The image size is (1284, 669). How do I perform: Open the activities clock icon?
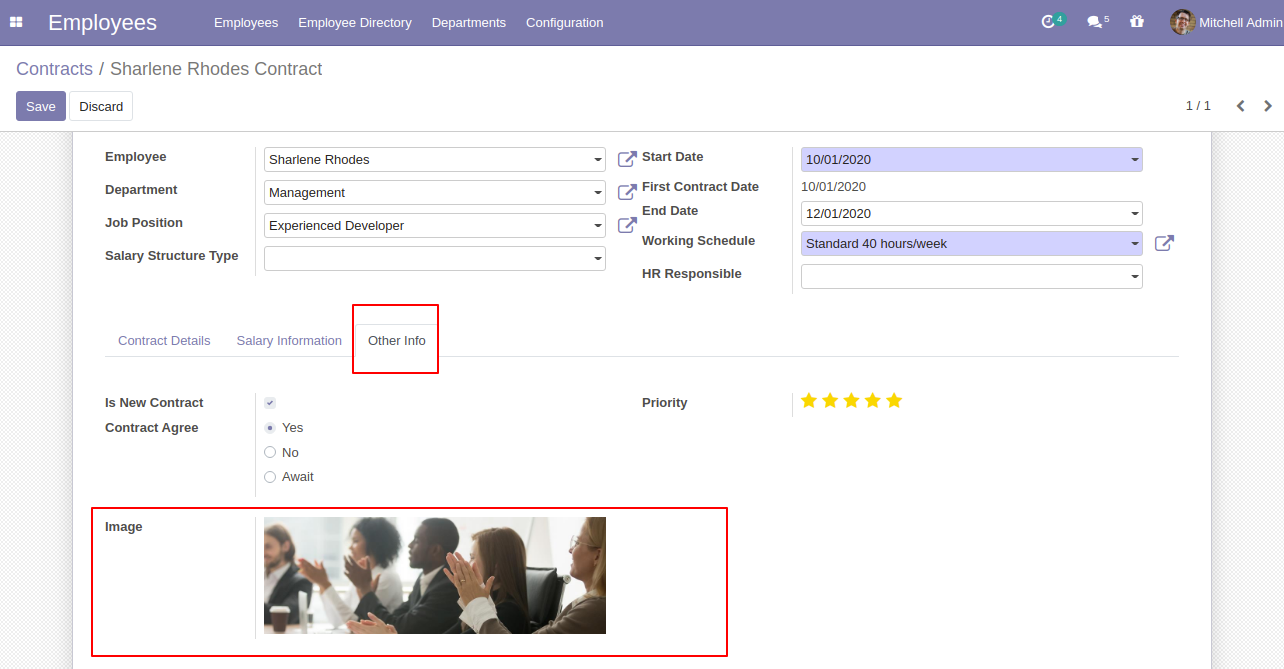1048,21
